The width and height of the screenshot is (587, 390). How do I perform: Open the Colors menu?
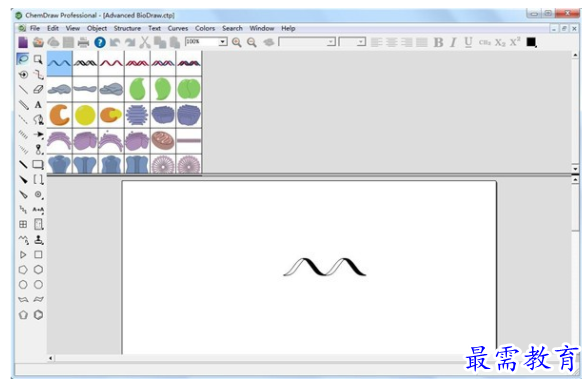pyautogui.click(x=205, y=28)
